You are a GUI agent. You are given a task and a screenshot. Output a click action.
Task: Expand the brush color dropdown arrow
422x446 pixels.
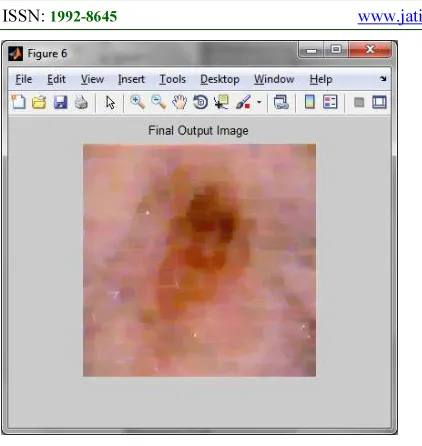coord(259,102)
